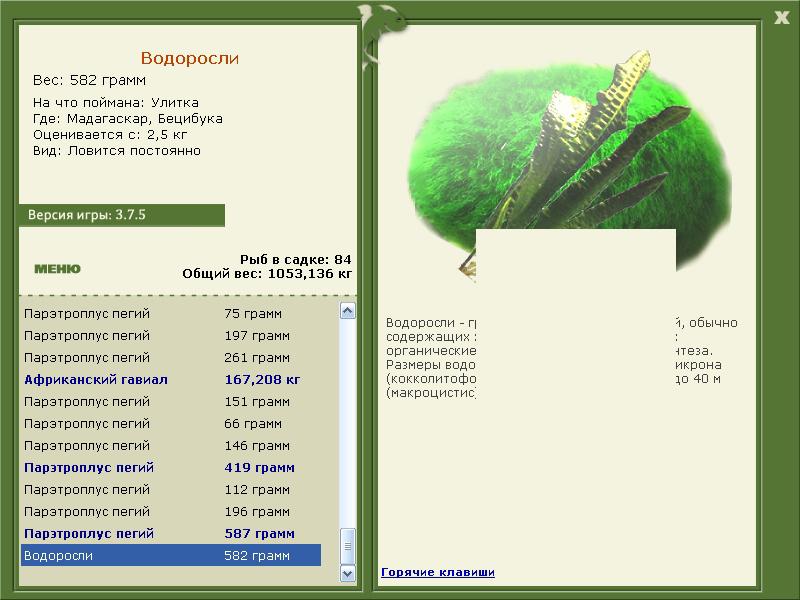This screenshot has height=600, width=800.
Task: Select Парэтроплус пегий 66 грамм row
Action: click(x=171, y=423)
